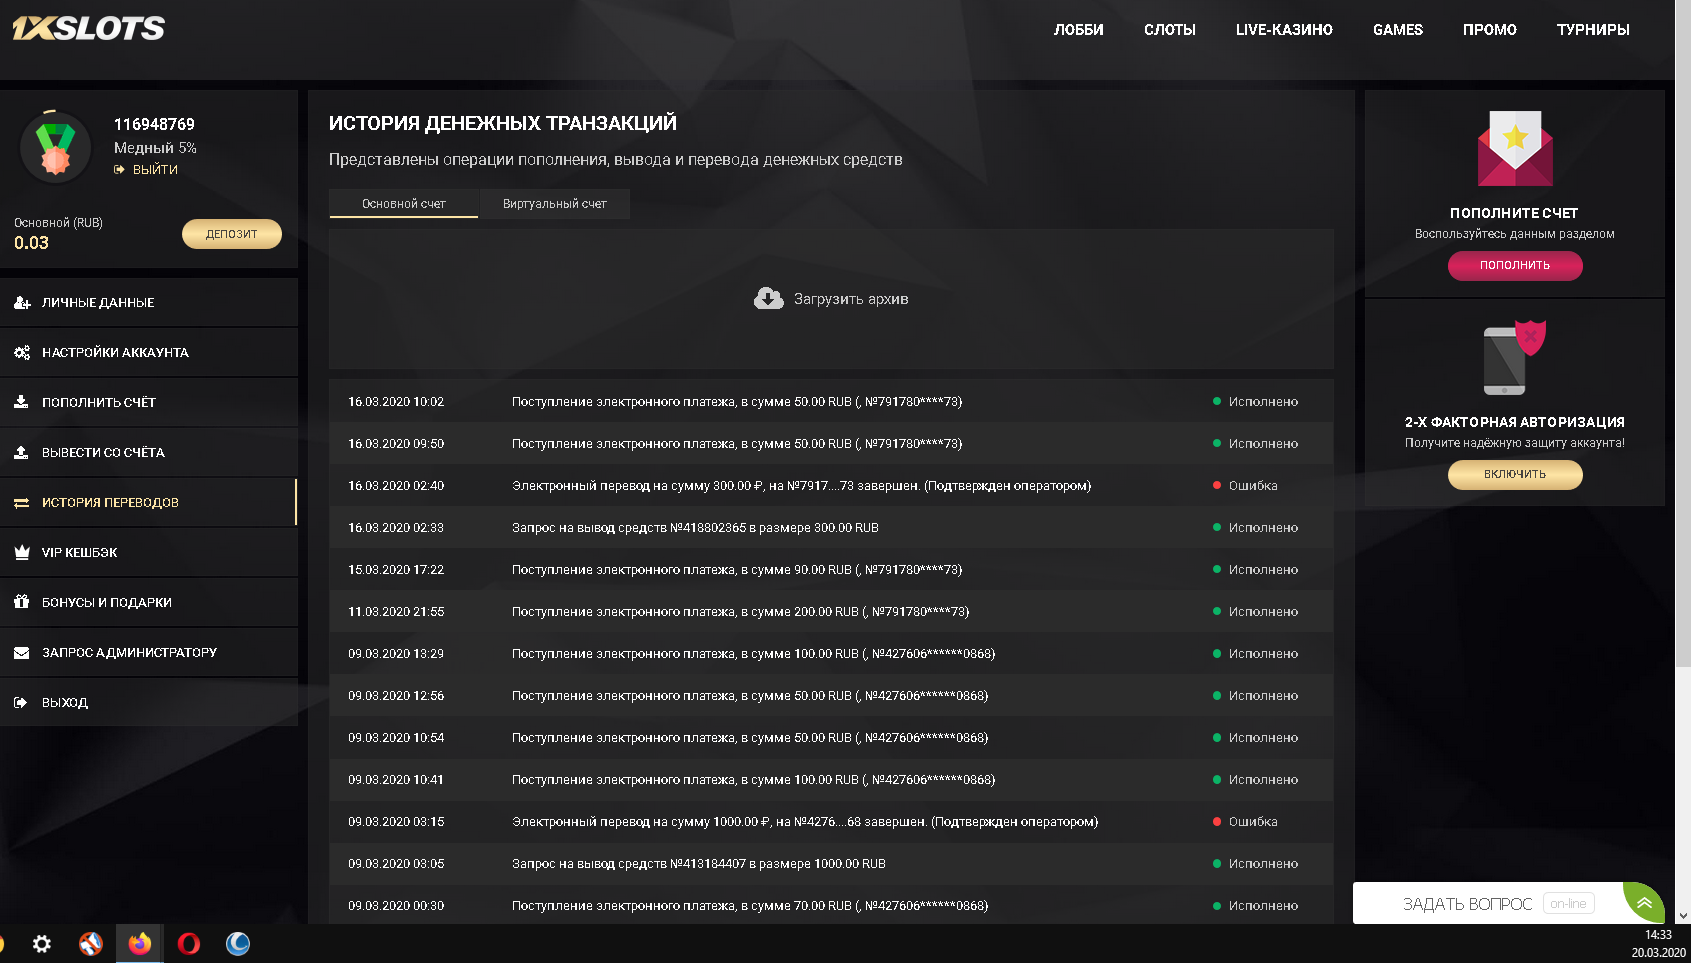Switch to Виртуальный счет tab
Screen dimensions: 1691x963
point(554,204)
